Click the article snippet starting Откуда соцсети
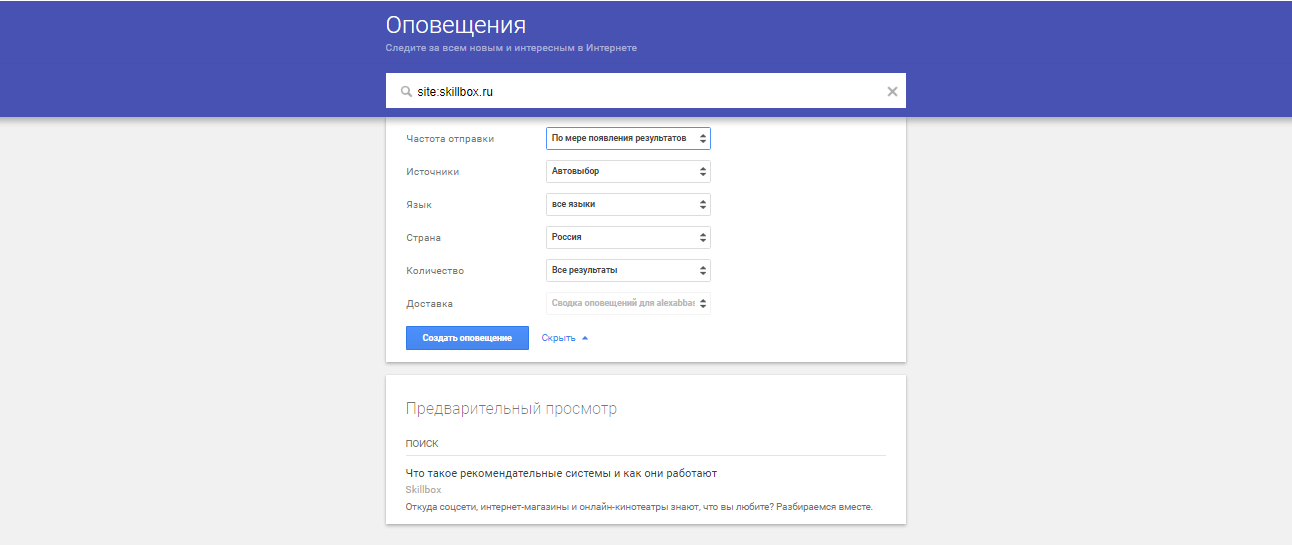Screen dimensions: 1292x545 639,507
